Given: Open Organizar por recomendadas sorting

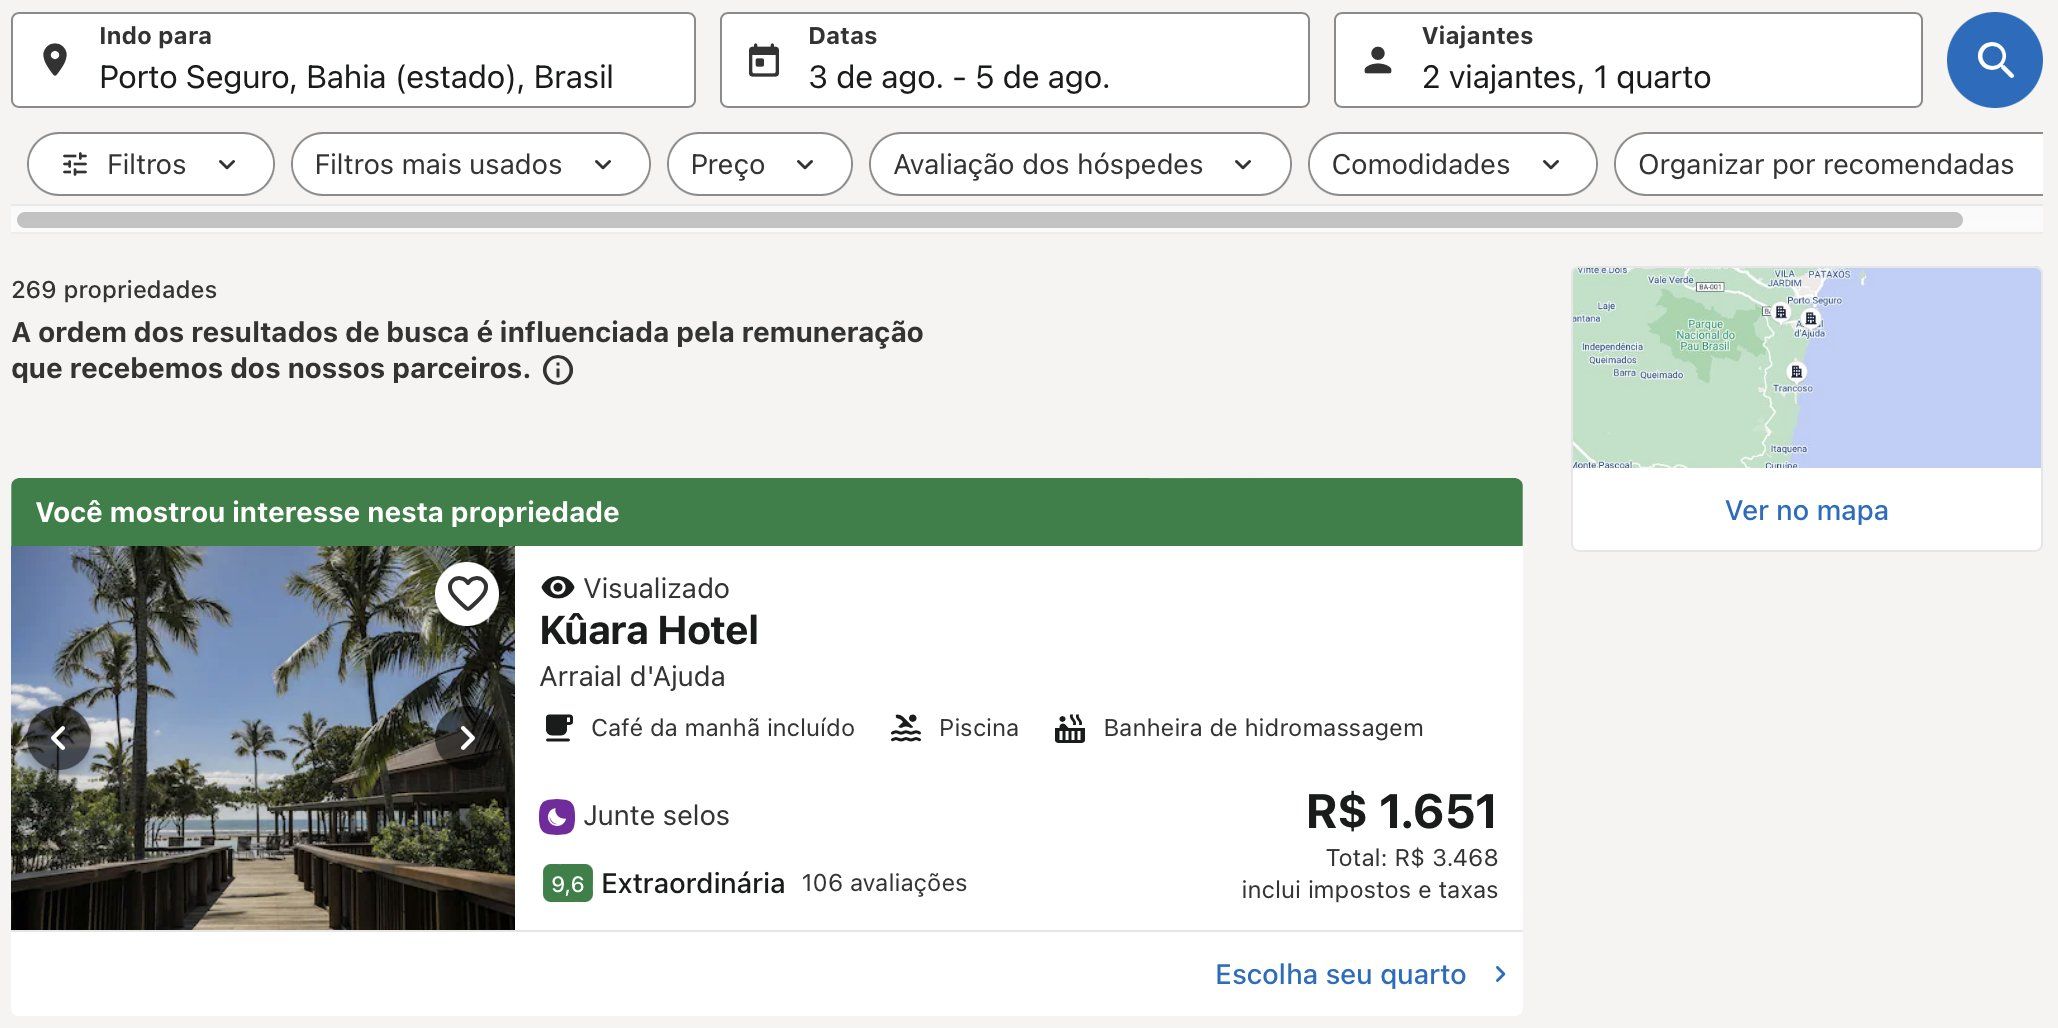Looking at the screenshot, I should point(1828,164).
